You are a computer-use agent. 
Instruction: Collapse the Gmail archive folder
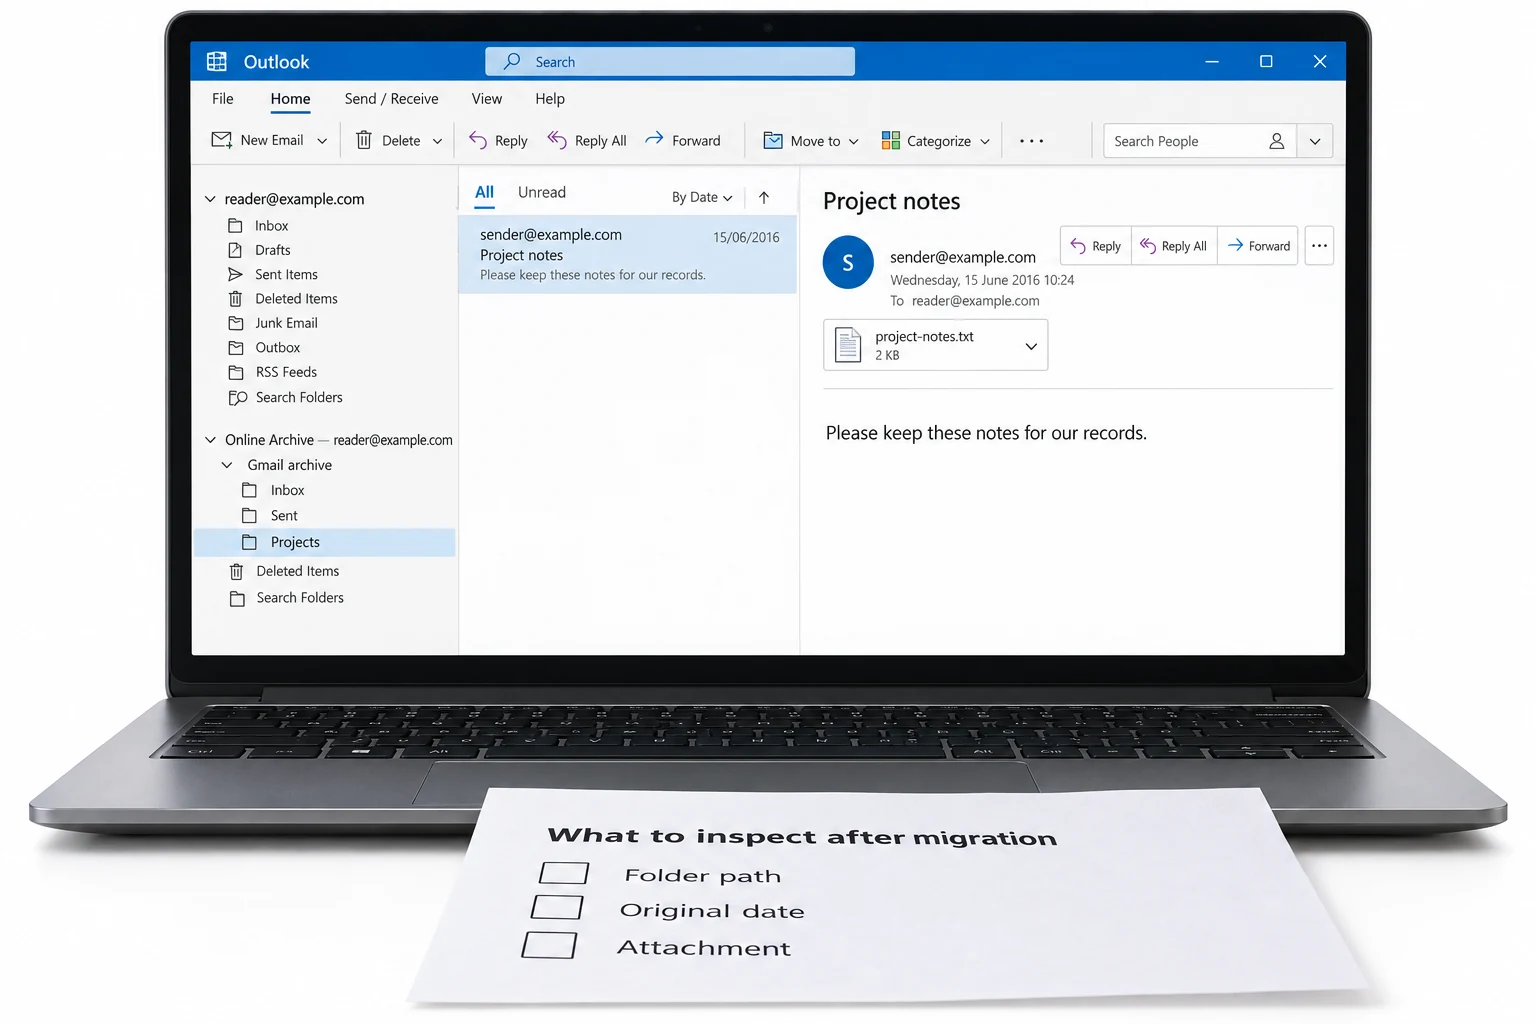pos(227,465)
